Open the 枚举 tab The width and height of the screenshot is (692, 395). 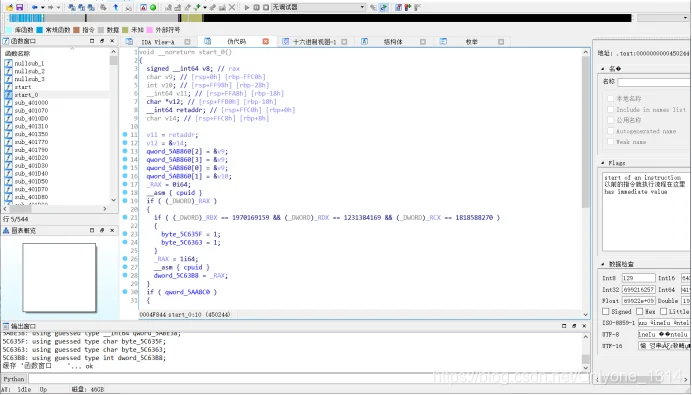point(471,42)
